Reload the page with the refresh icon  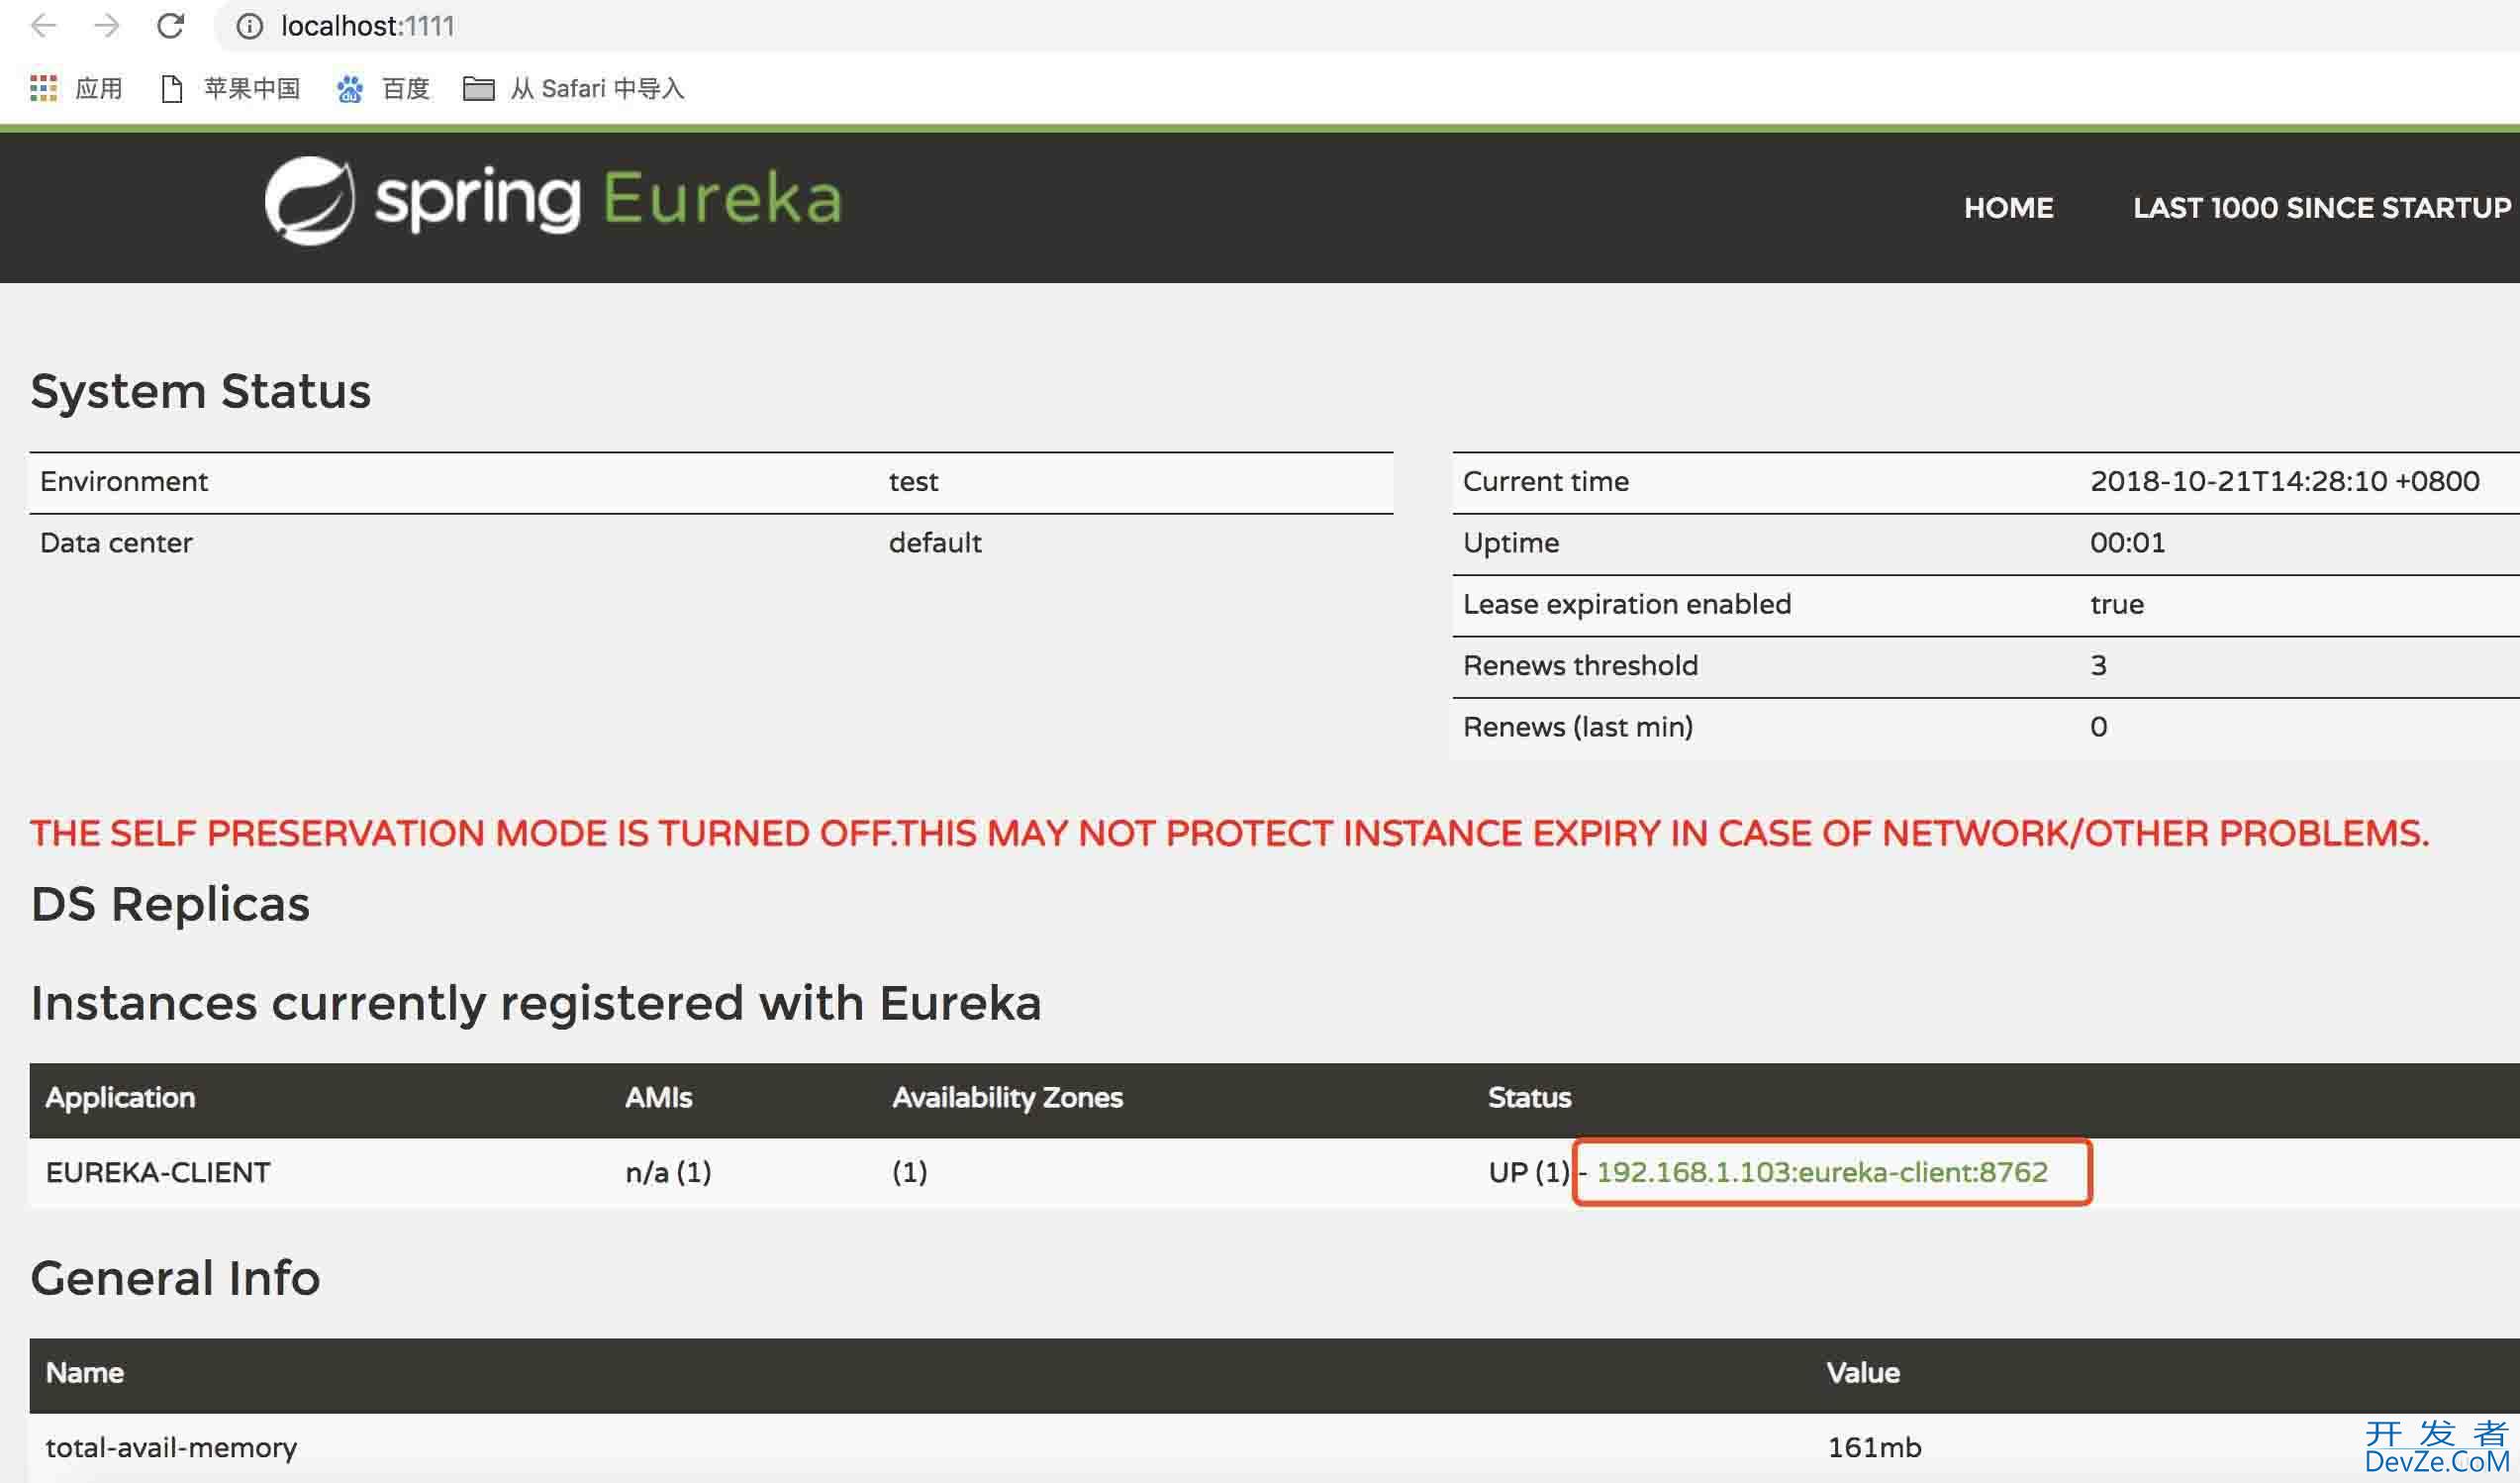pos(171,26)
